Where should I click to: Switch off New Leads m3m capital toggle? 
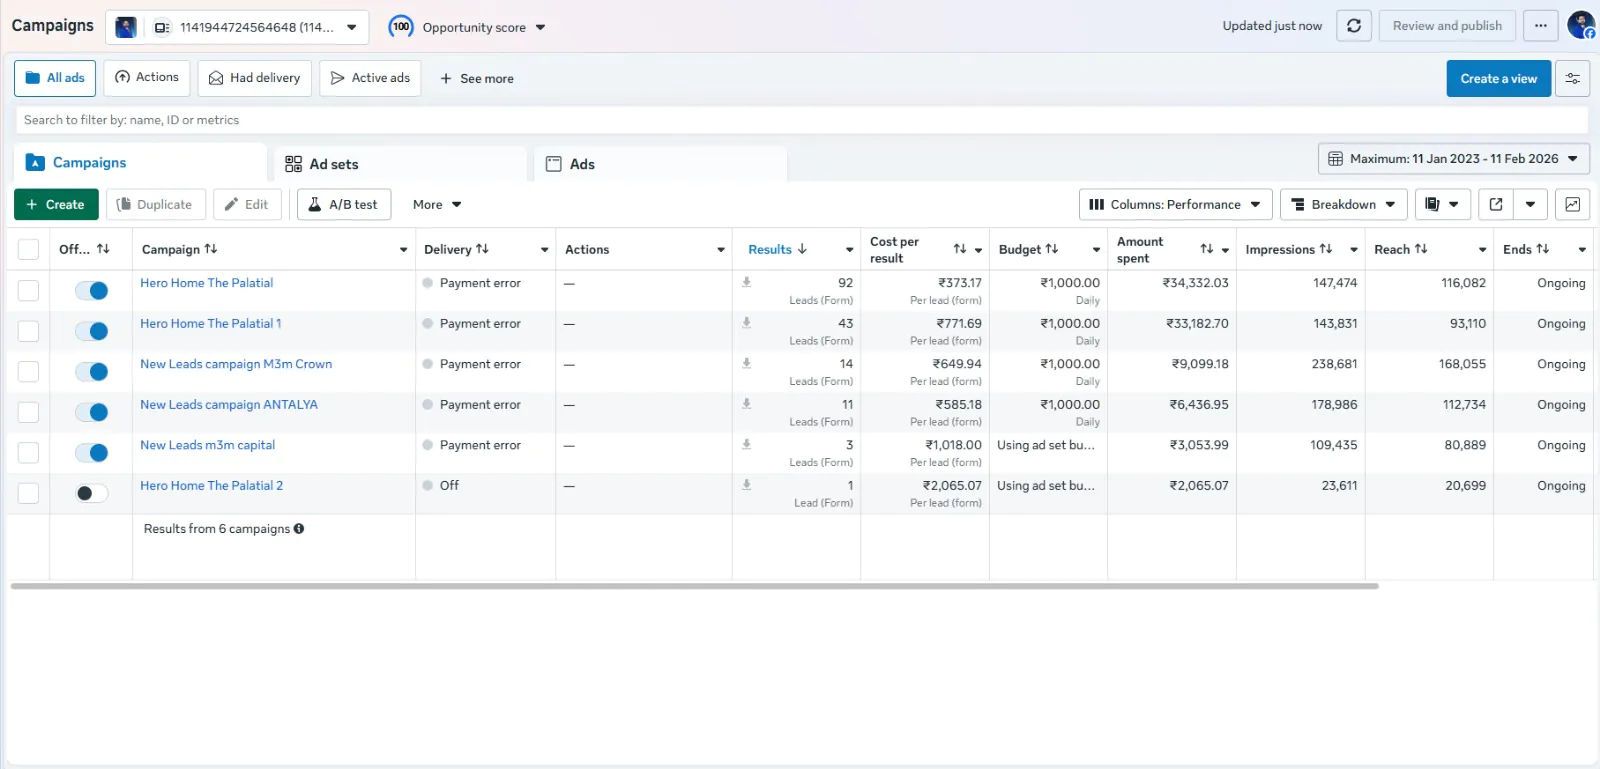pyautogui.click(x=92, y=453)
